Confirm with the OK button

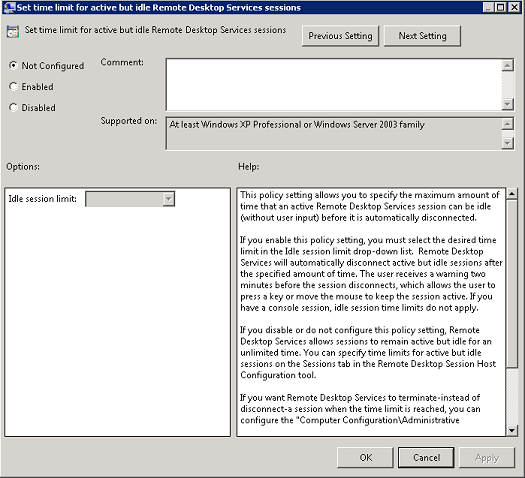coord(365,457)
